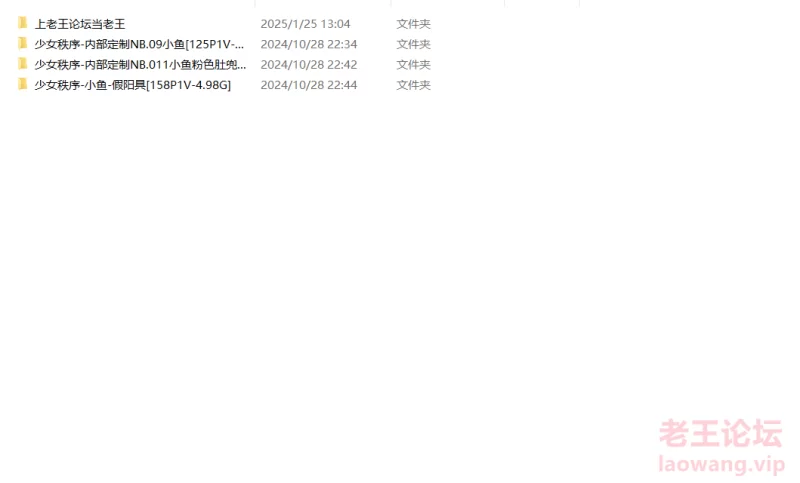Click 文件夹 type in the 22:34 row
The width and height of the screenshot is (800, 483).
[x=413, y=44]
